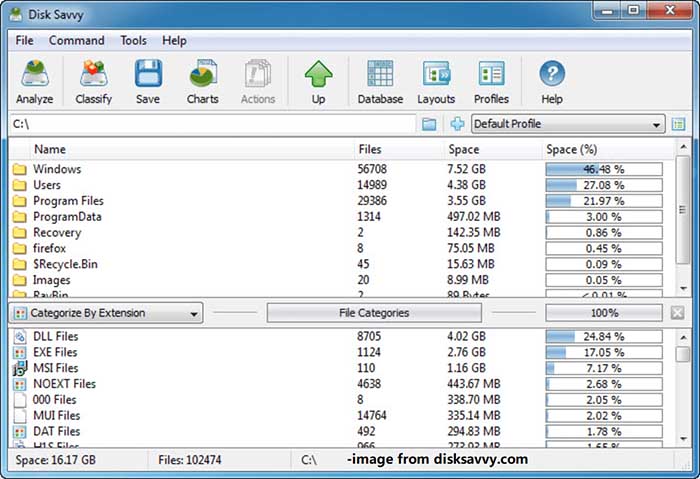
Task: Sort by the Files column header
Action: (x=370, y=149)
